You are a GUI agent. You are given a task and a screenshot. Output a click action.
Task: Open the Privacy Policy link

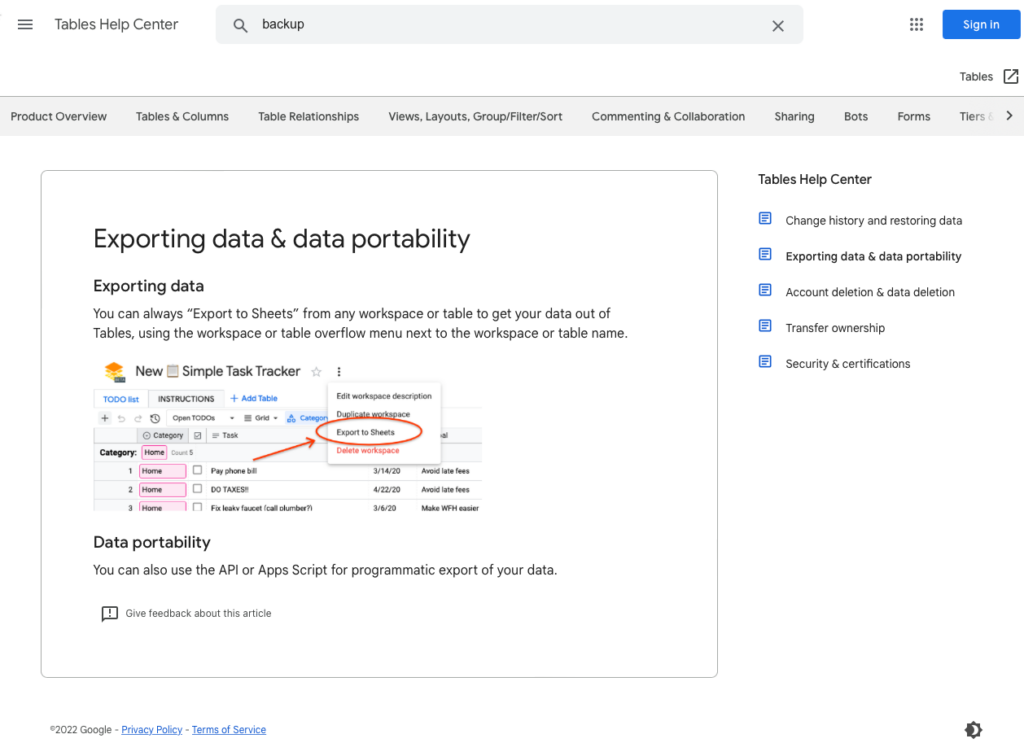[152, 730]
